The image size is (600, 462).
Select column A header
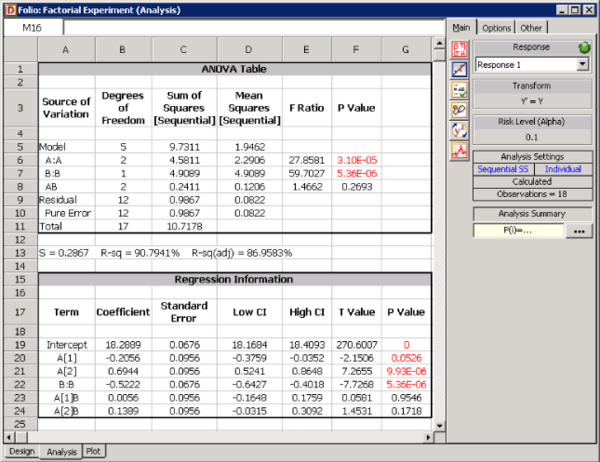tap(66, 50)
